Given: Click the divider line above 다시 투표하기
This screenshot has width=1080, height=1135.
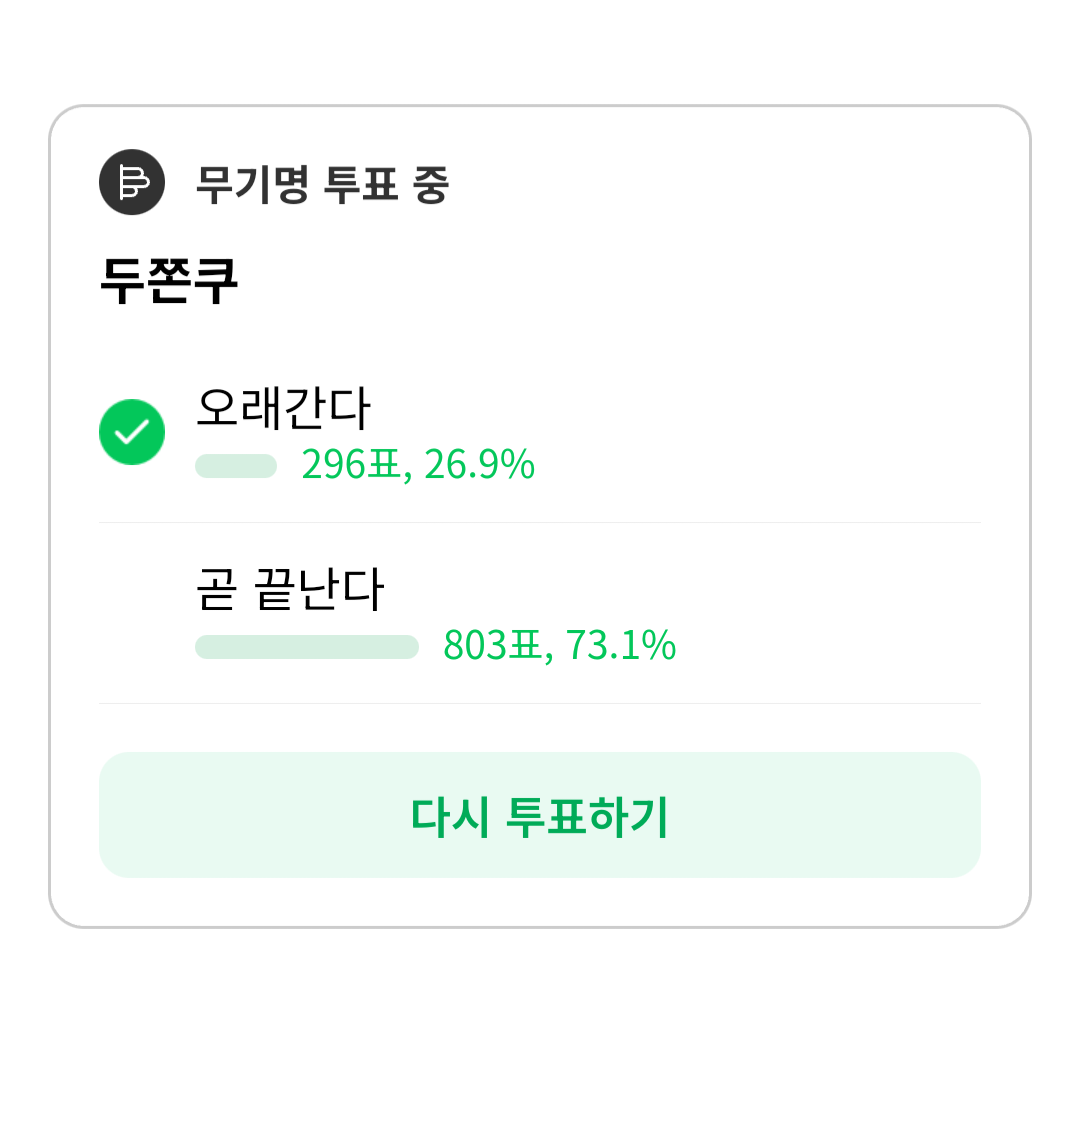Looking at the screenshot, I should [x=540, y=703].
